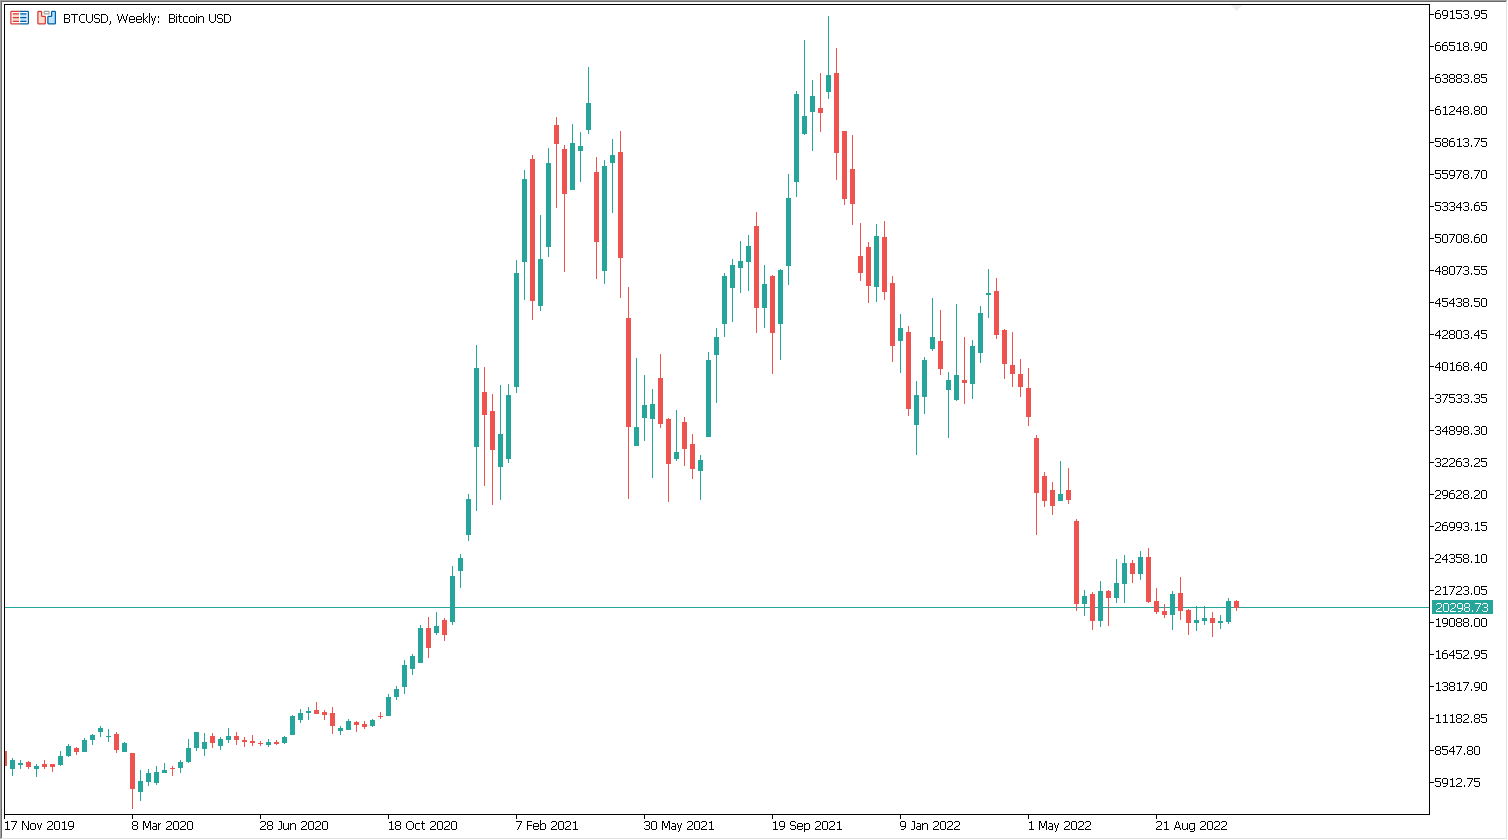Viewport: 1508px width, 840px height.
Task: Click the 48073.55 price scale label
Action: click(1461, 270)
